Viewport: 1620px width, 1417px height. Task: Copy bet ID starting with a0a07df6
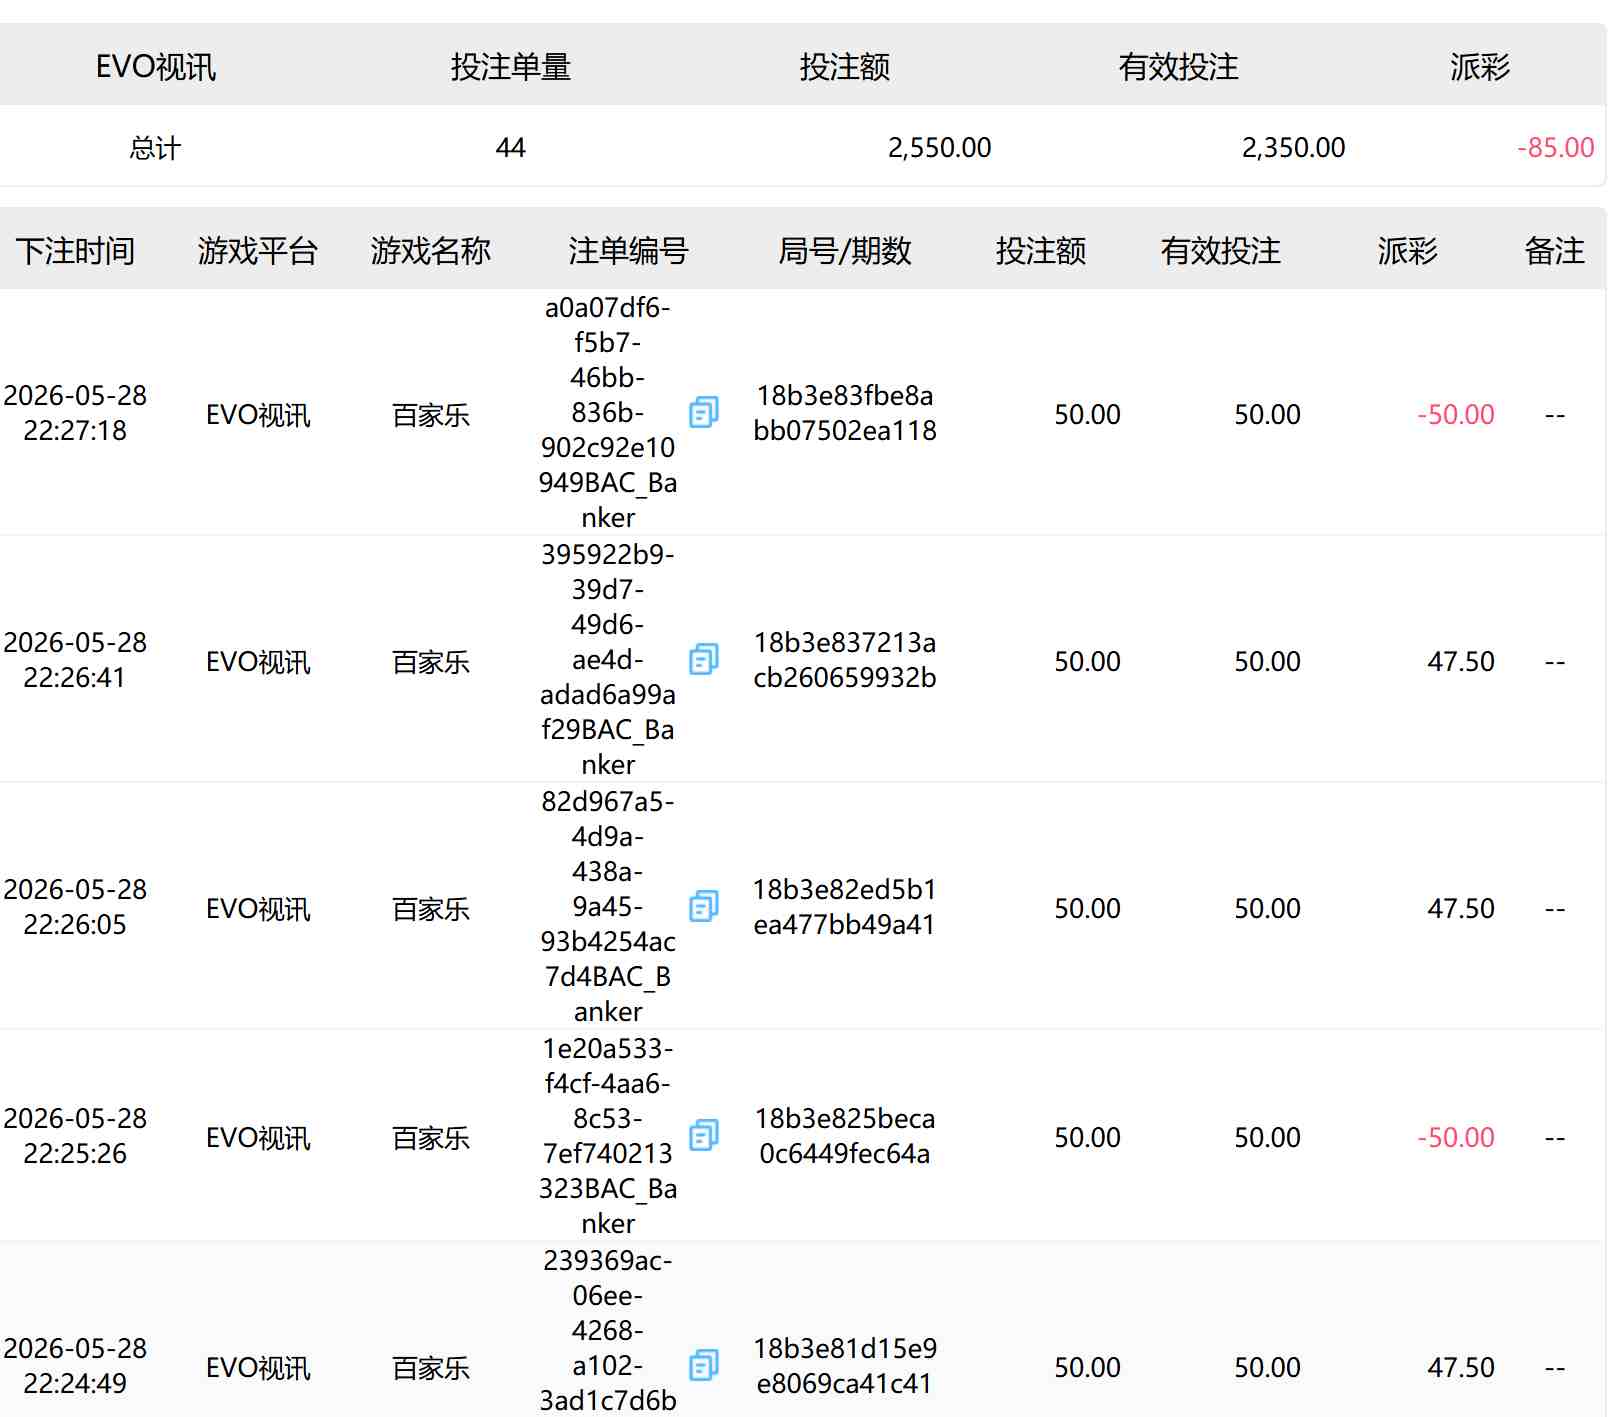(704, 412)
